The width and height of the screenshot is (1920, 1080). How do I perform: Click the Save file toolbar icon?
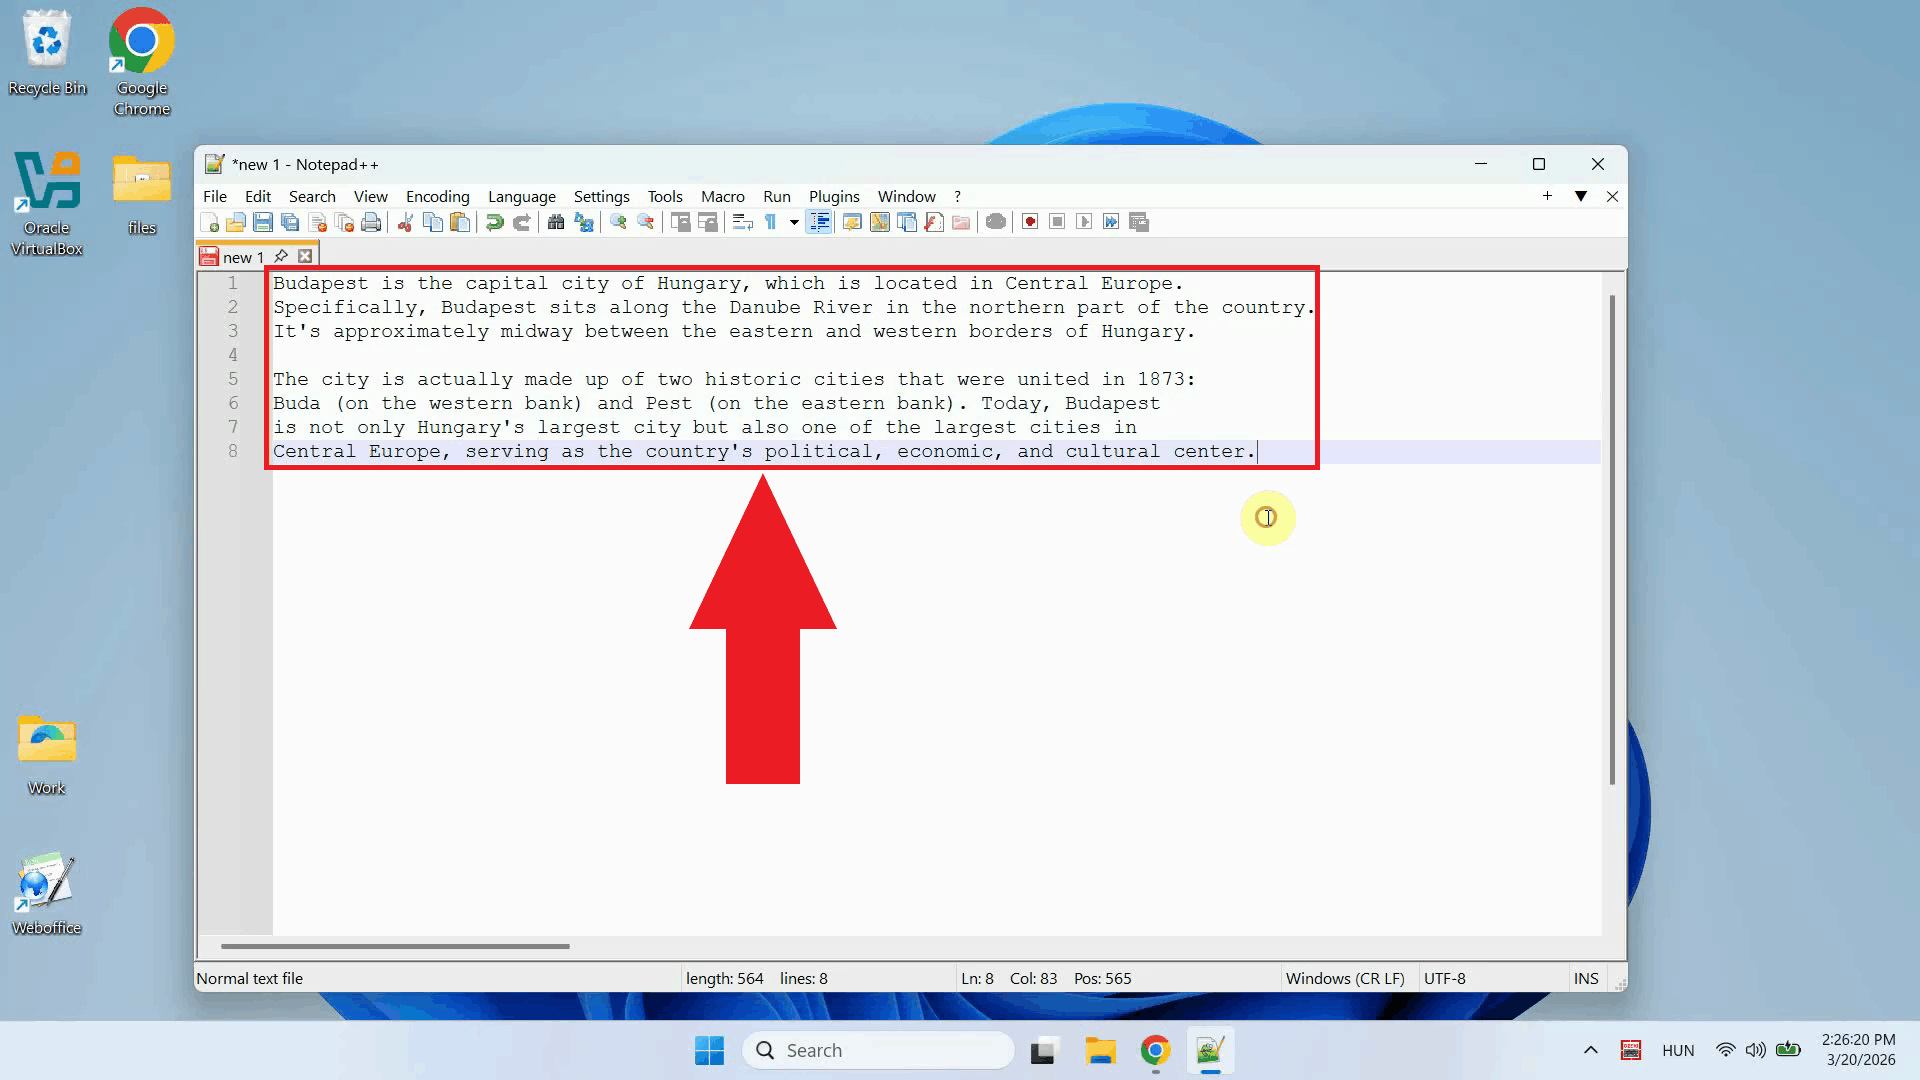click(x=263, y=222)
